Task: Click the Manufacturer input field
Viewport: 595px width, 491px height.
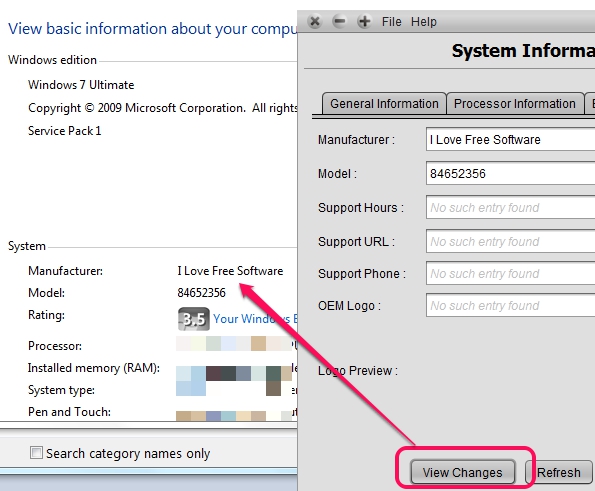Action: (x=510, y=139)
